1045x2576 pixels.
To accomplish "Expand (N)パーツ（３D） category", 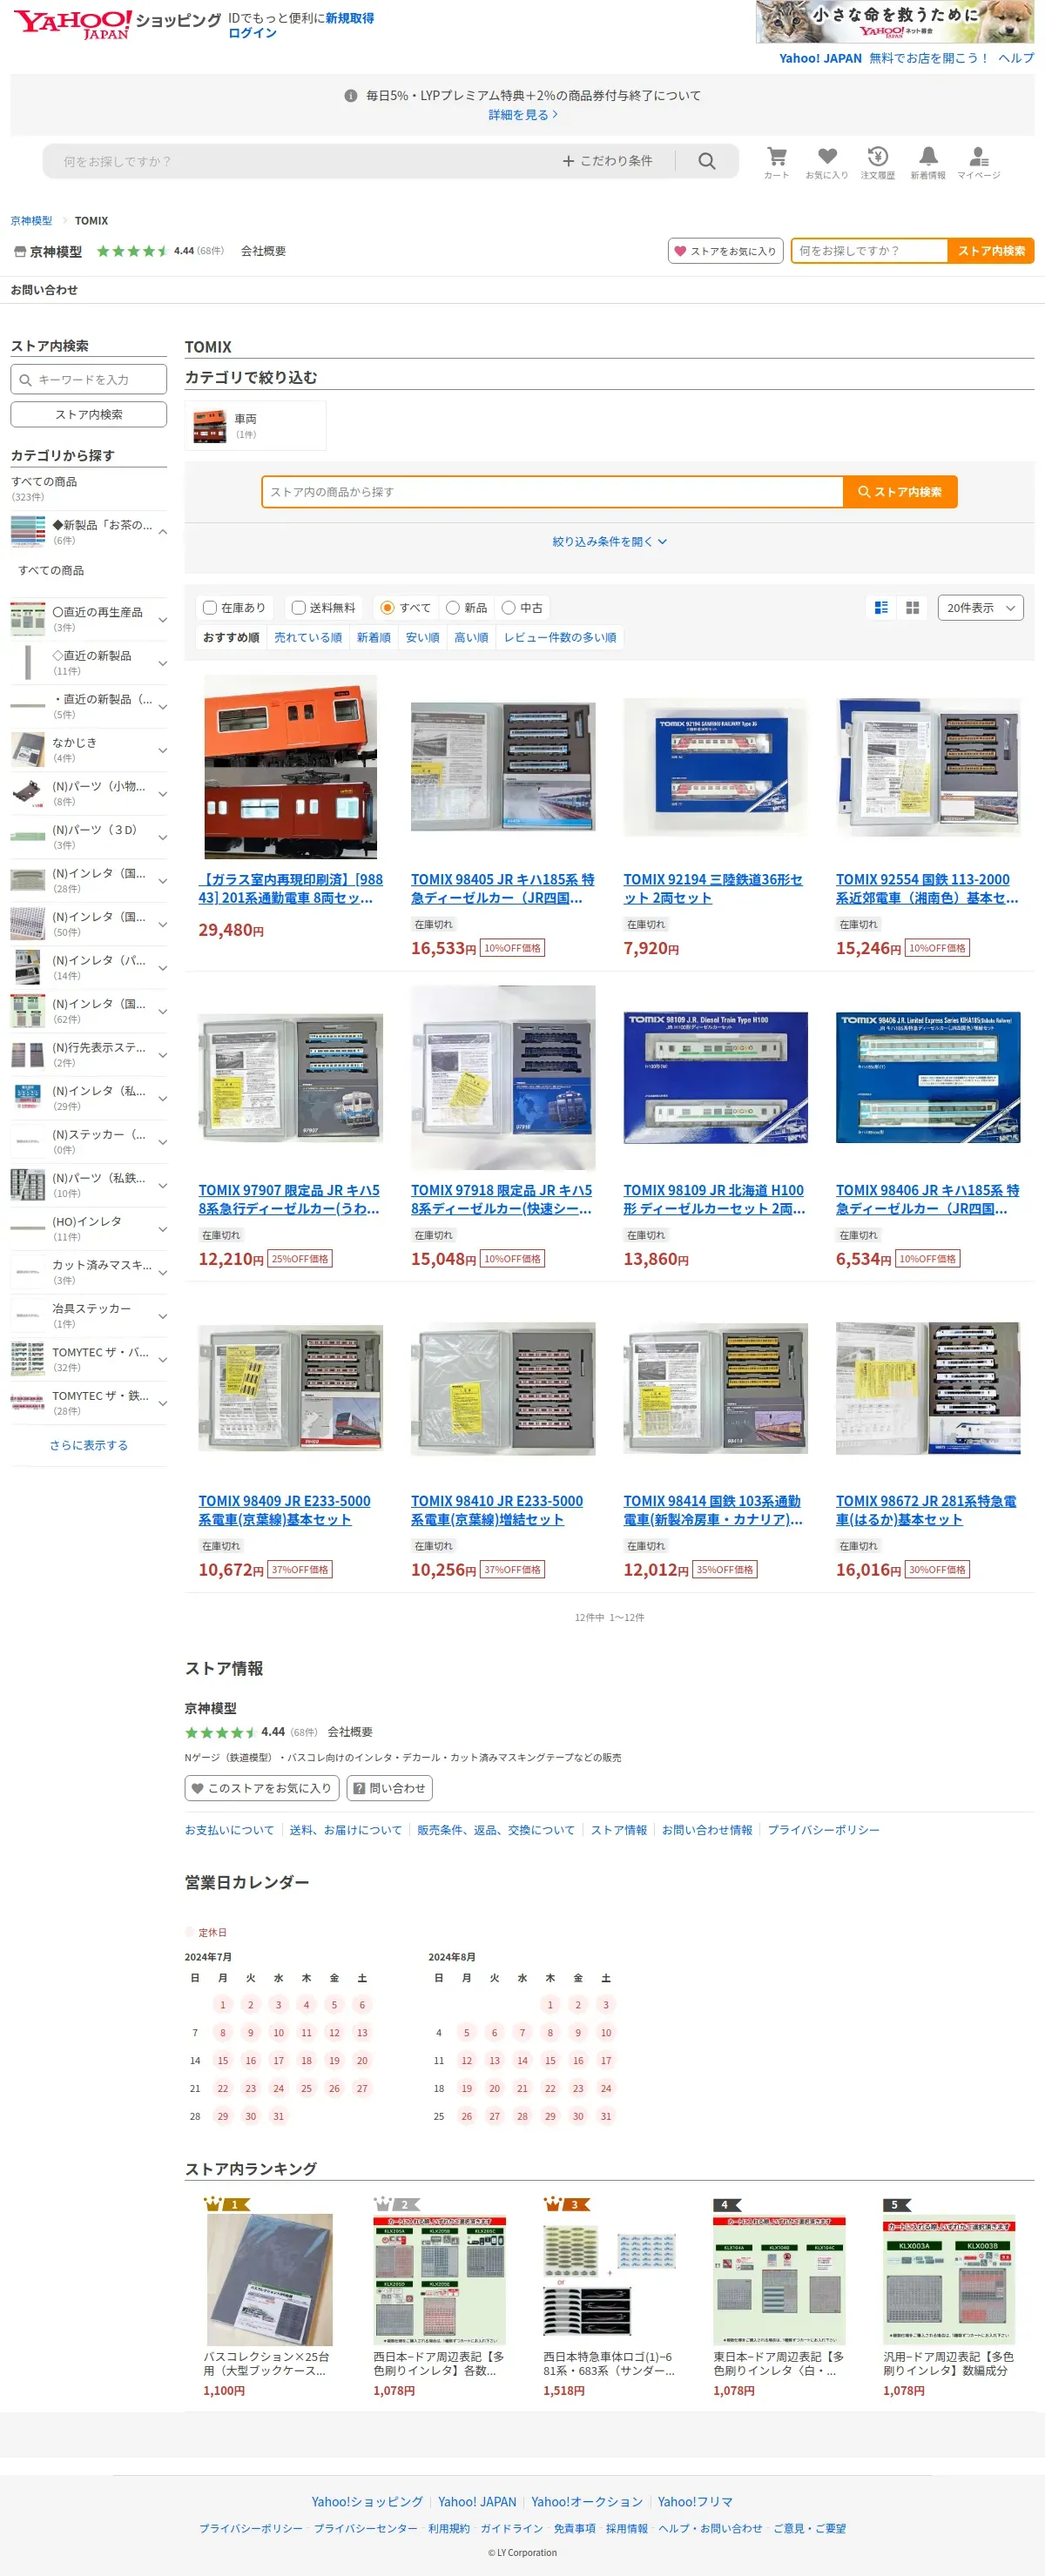I will pyautogui.click(x=163, y=837).
